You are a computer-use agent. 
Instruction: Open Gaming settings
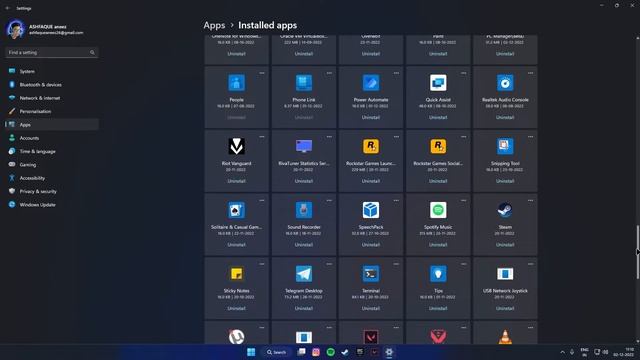click(x=52, y=165)
